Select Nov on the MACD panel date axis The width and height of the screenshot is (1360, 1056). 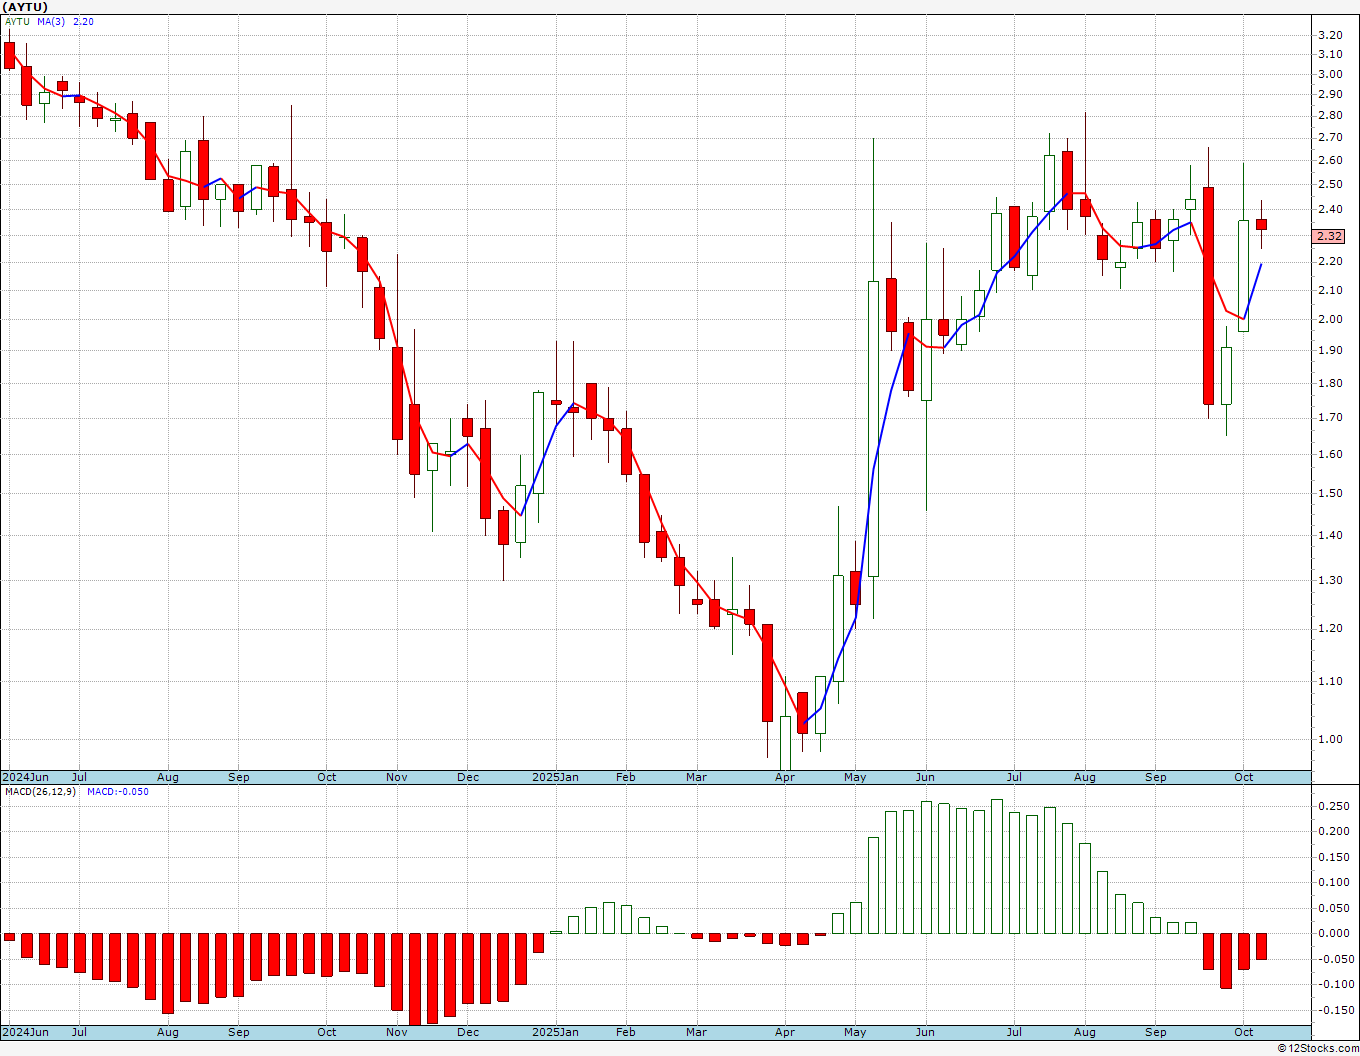click(x=397, y=1032)
